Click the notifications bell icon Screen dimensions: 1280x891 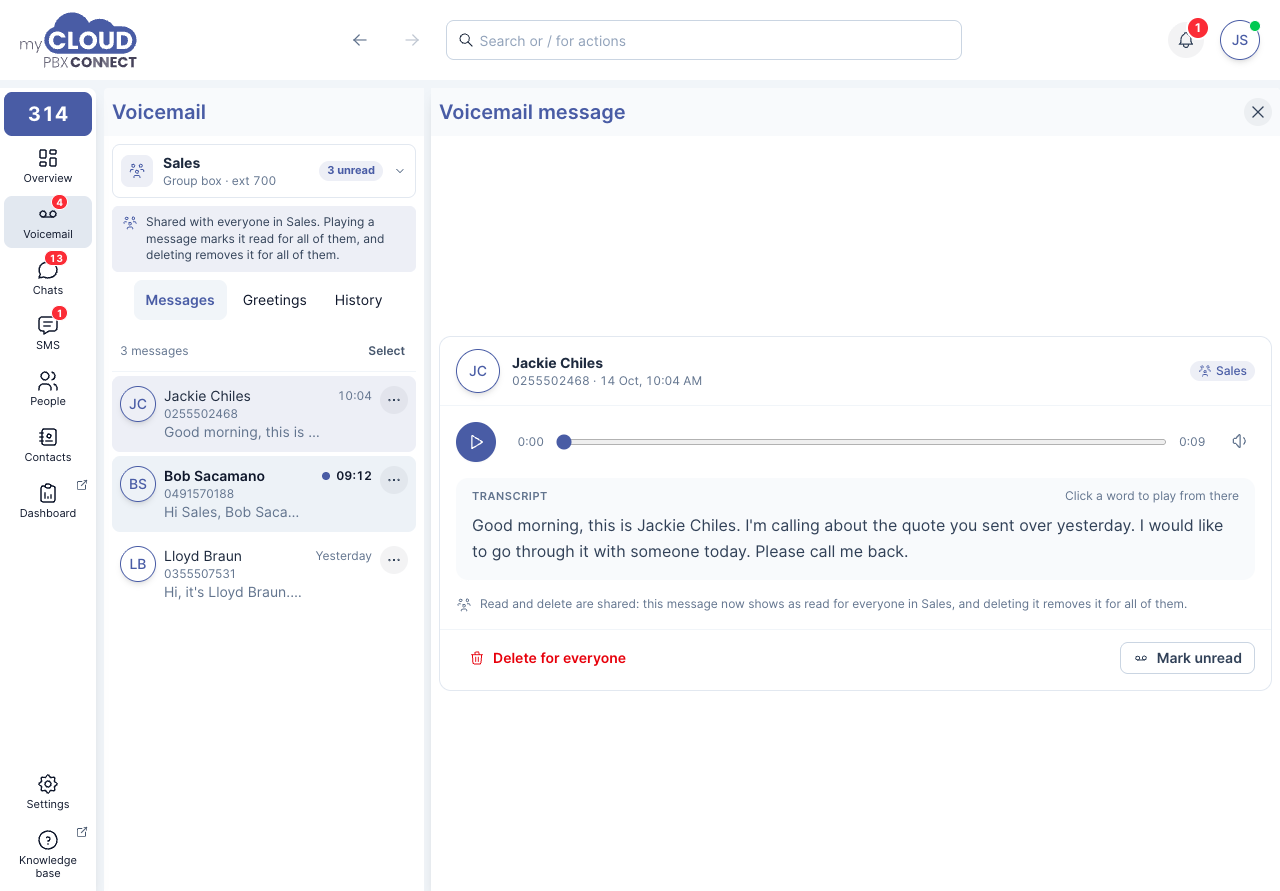1186,40
